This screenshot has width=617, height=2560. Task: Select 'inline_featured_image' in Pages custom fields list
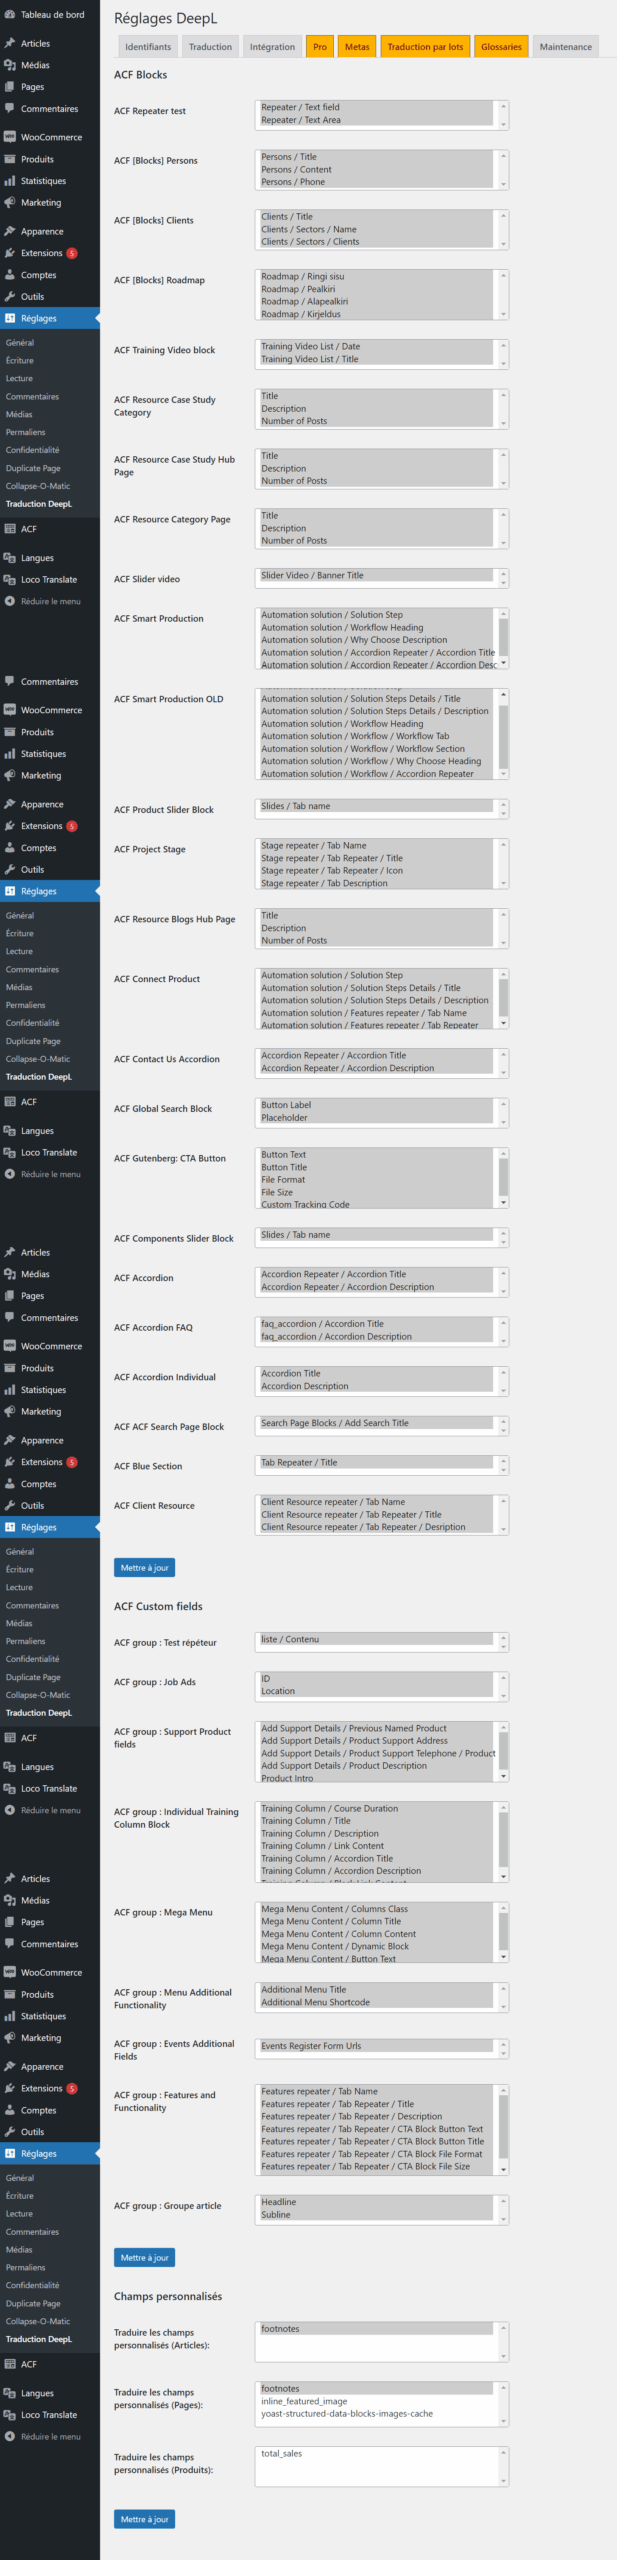point(304,2400)
